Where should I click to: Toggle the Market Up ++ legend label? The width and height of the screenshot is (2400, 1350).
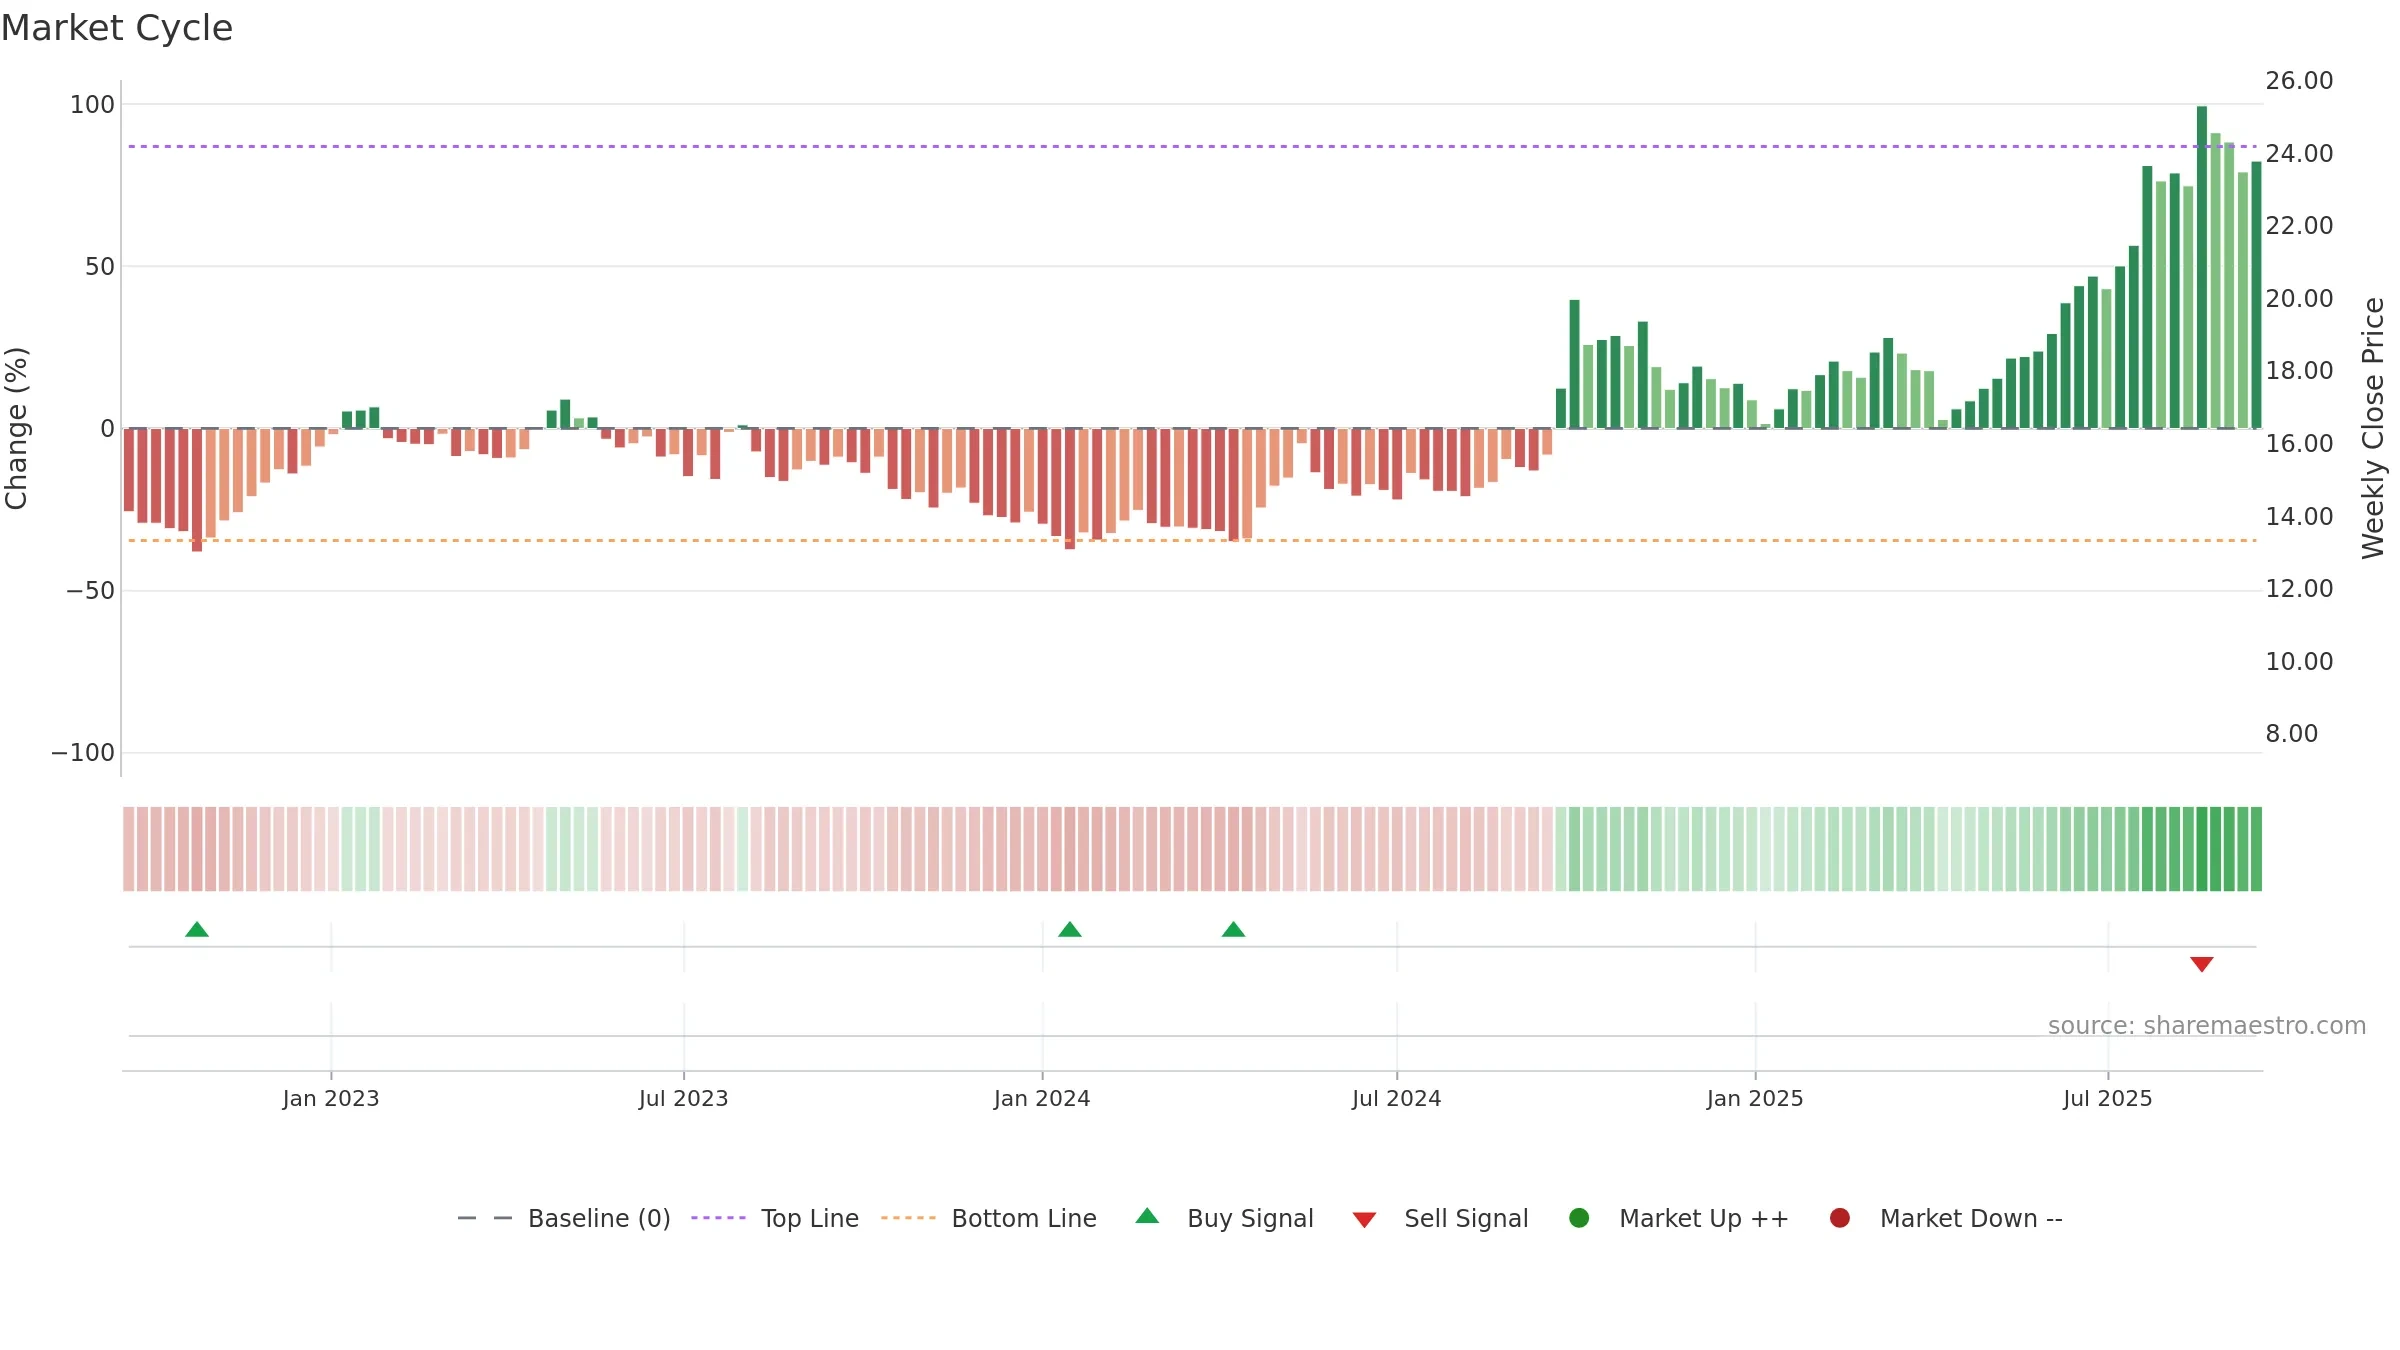point(1704,1218)
